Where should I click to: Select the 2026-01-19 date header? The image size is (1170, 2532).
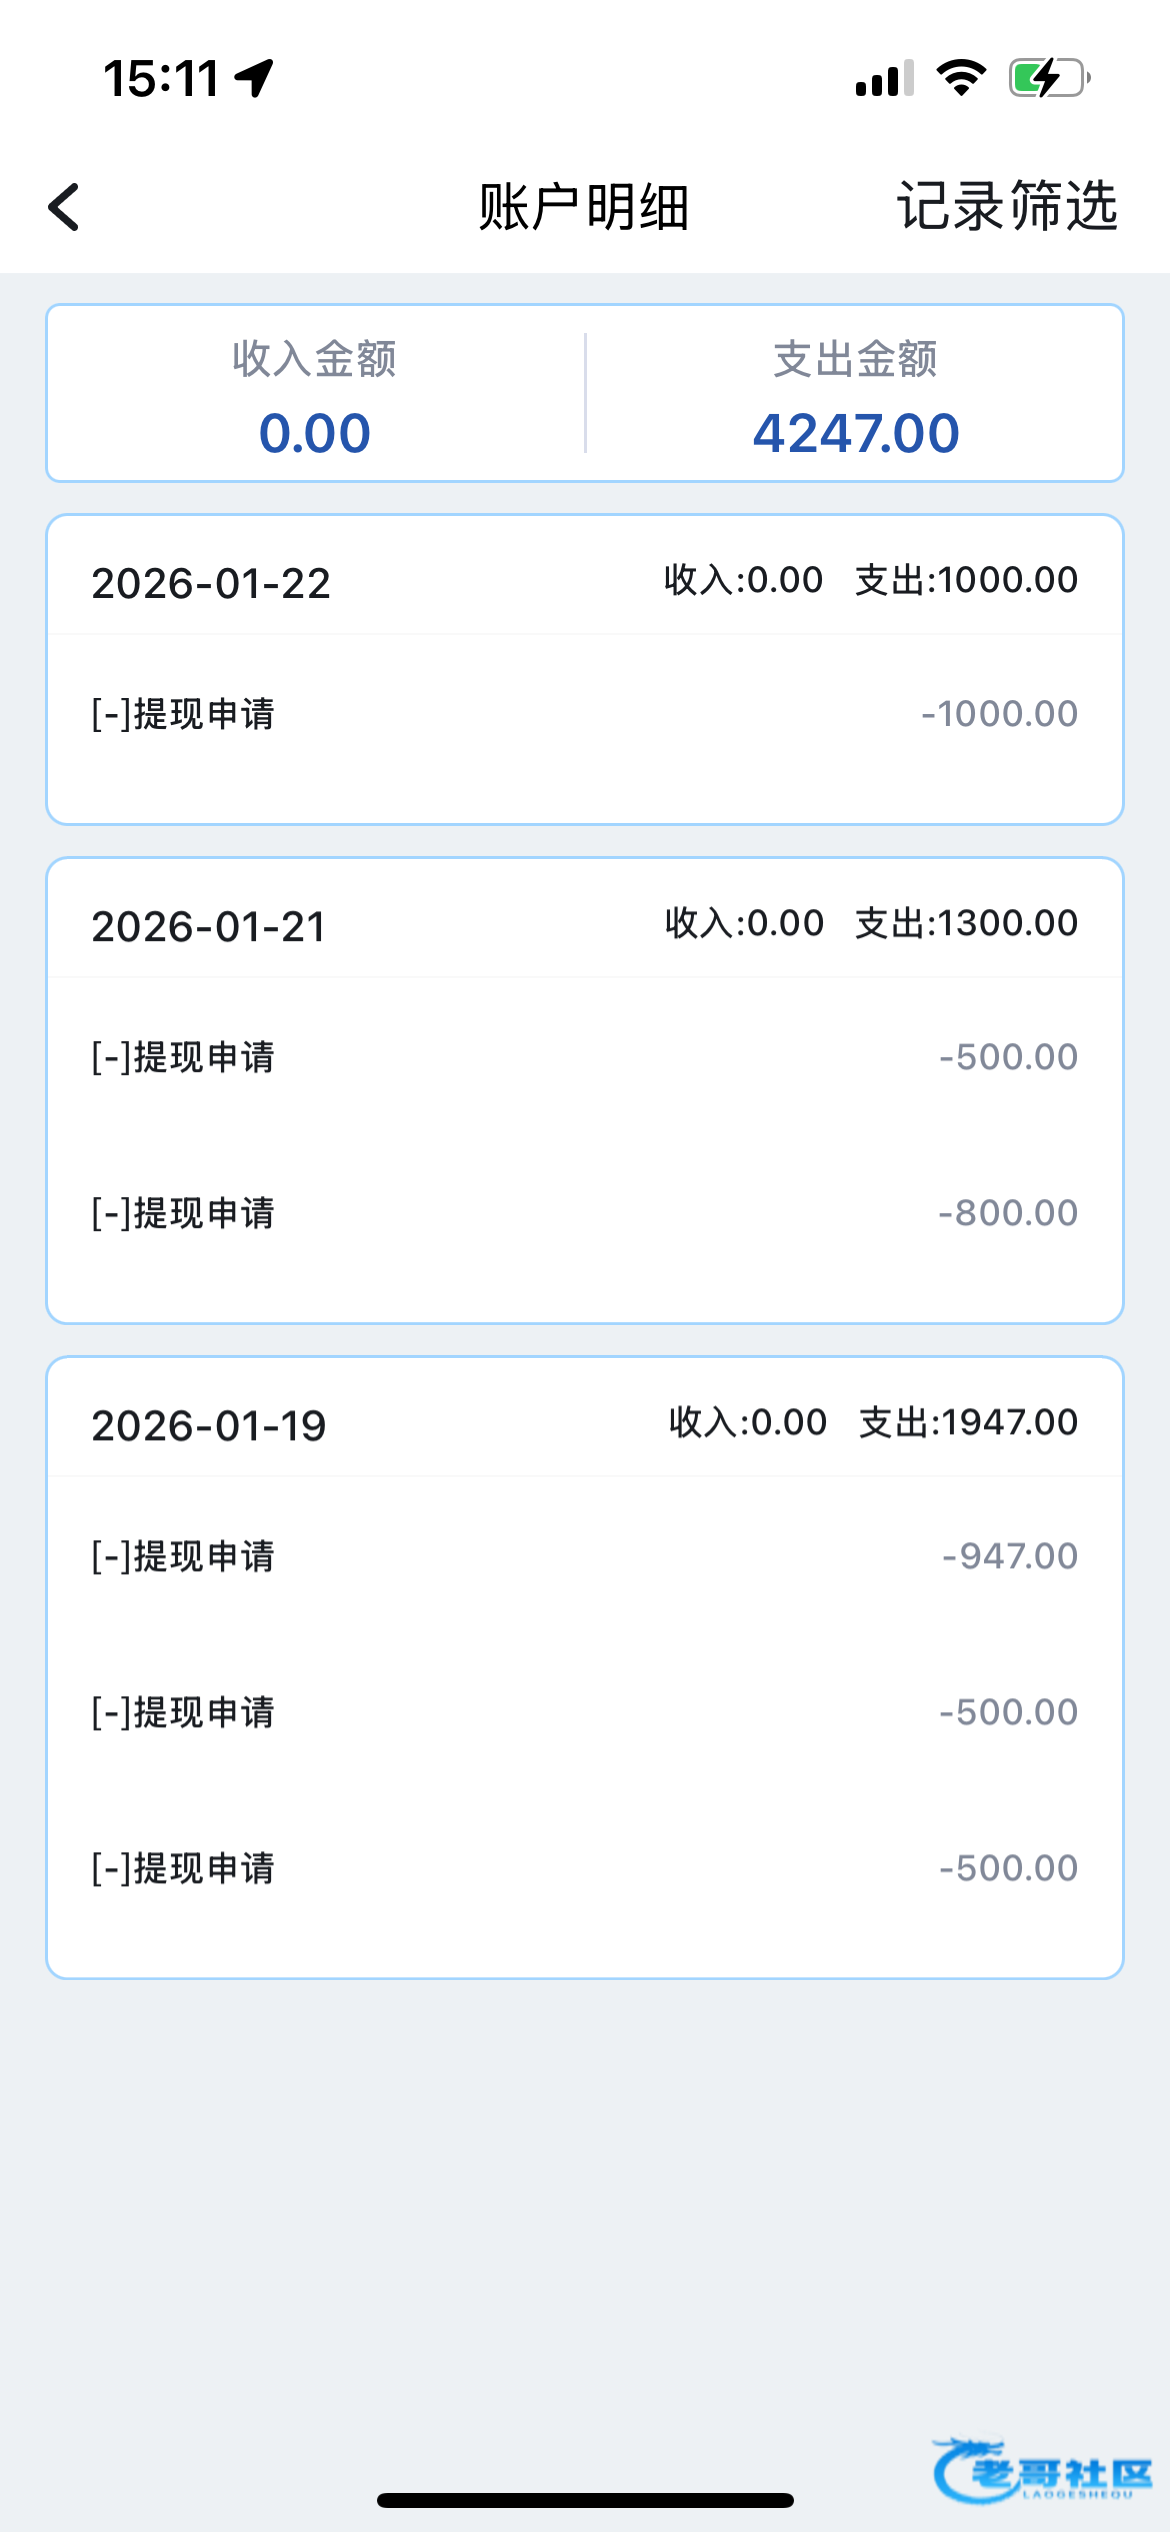pos(209,1426)
